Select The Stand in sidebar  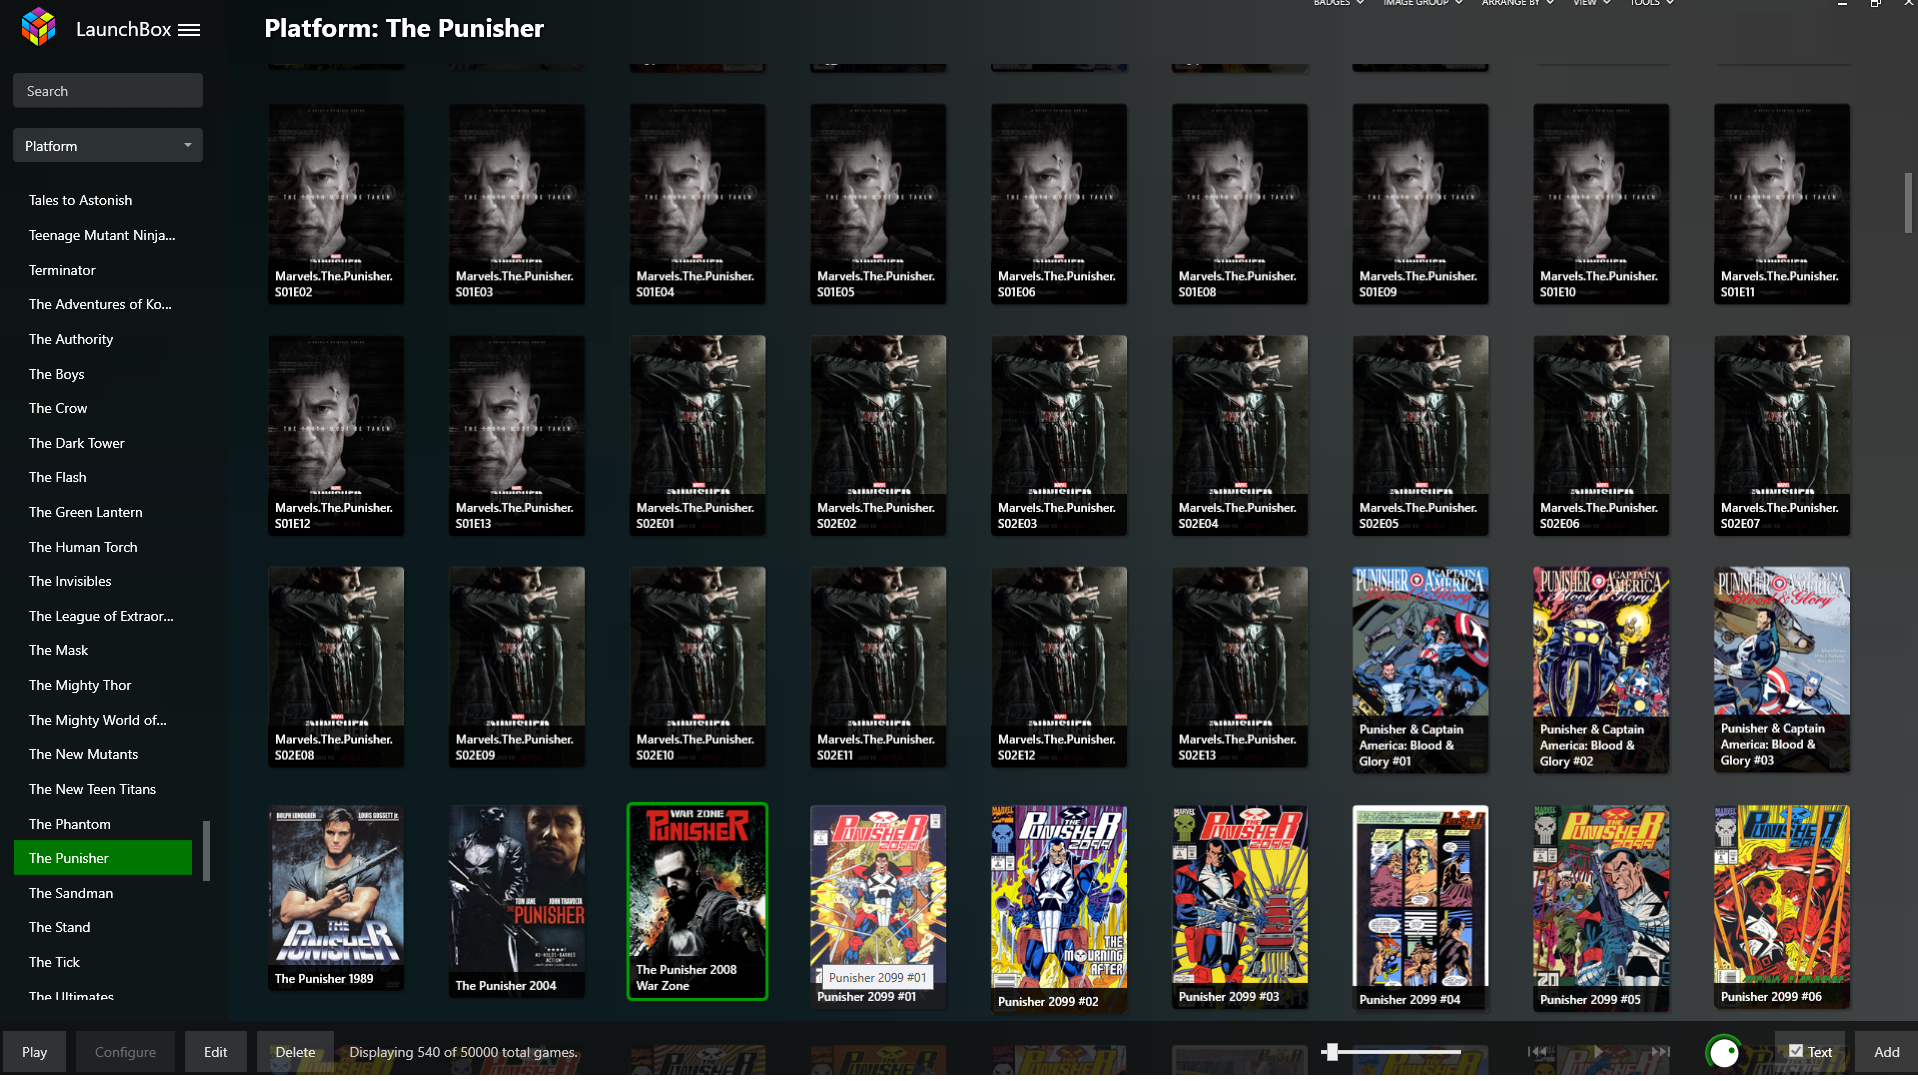tap(103, 928)
